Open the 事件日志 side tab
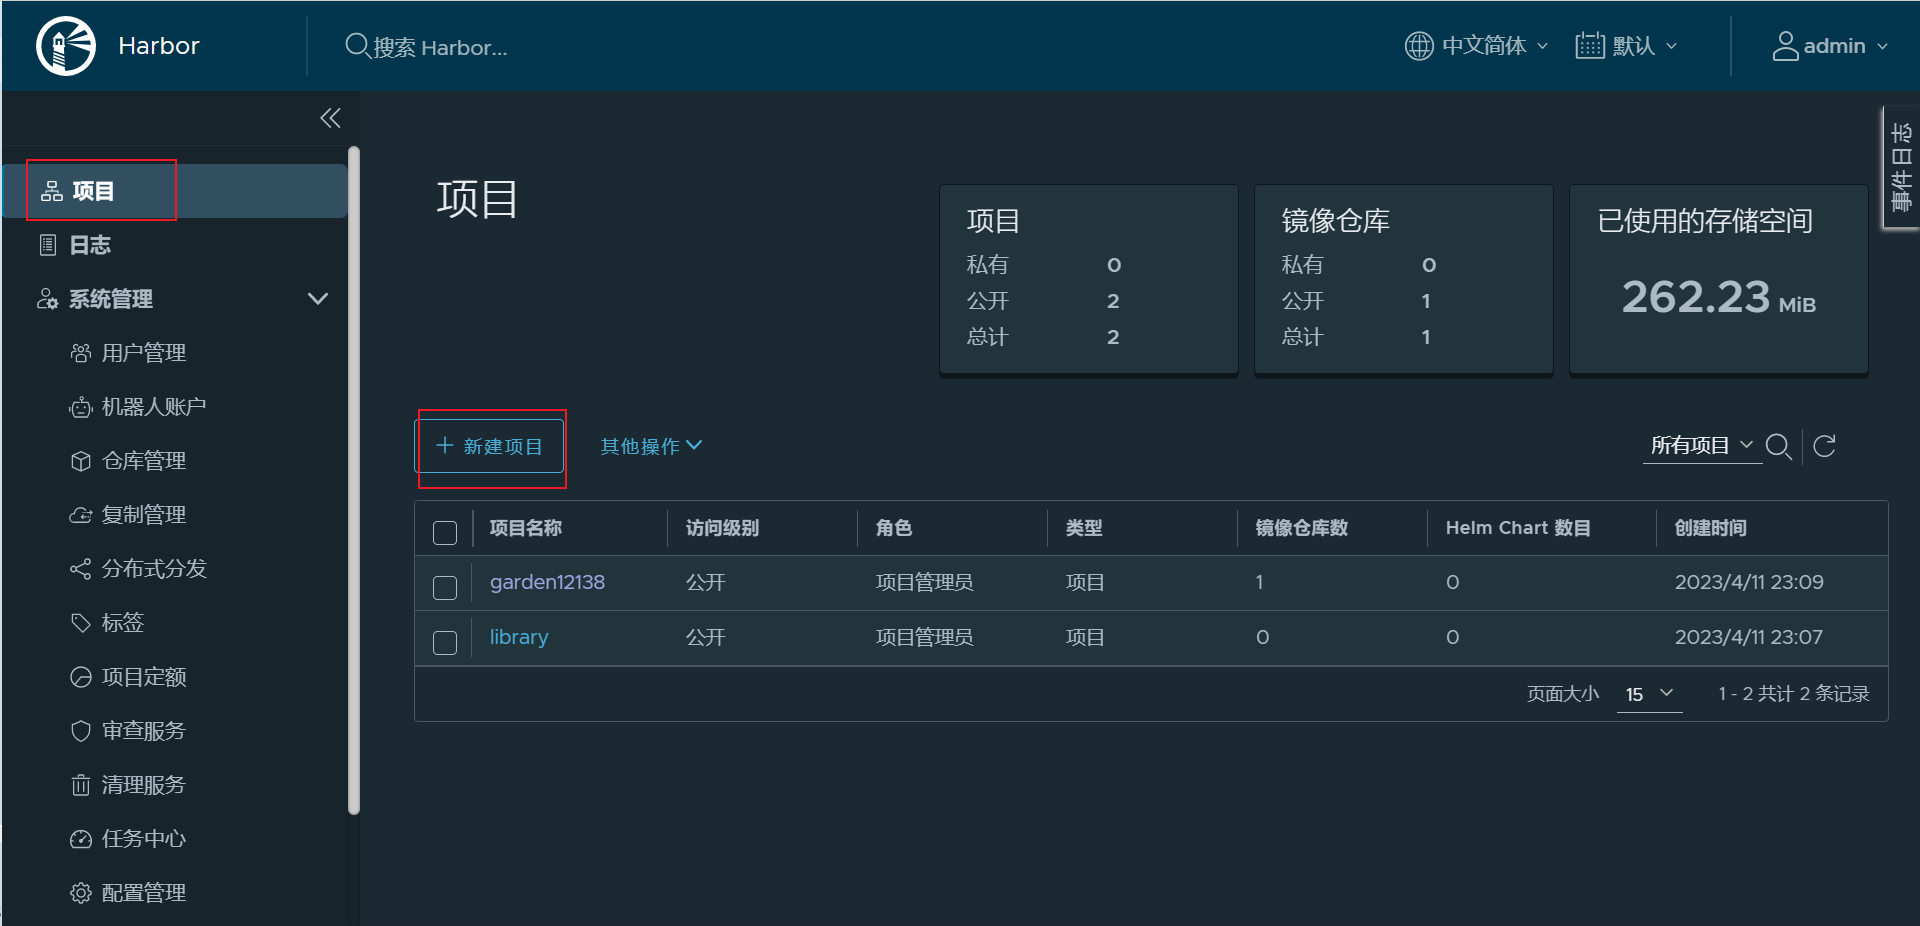The height and width of the screenshot is (926, 1920). [x=1901, y=167]
